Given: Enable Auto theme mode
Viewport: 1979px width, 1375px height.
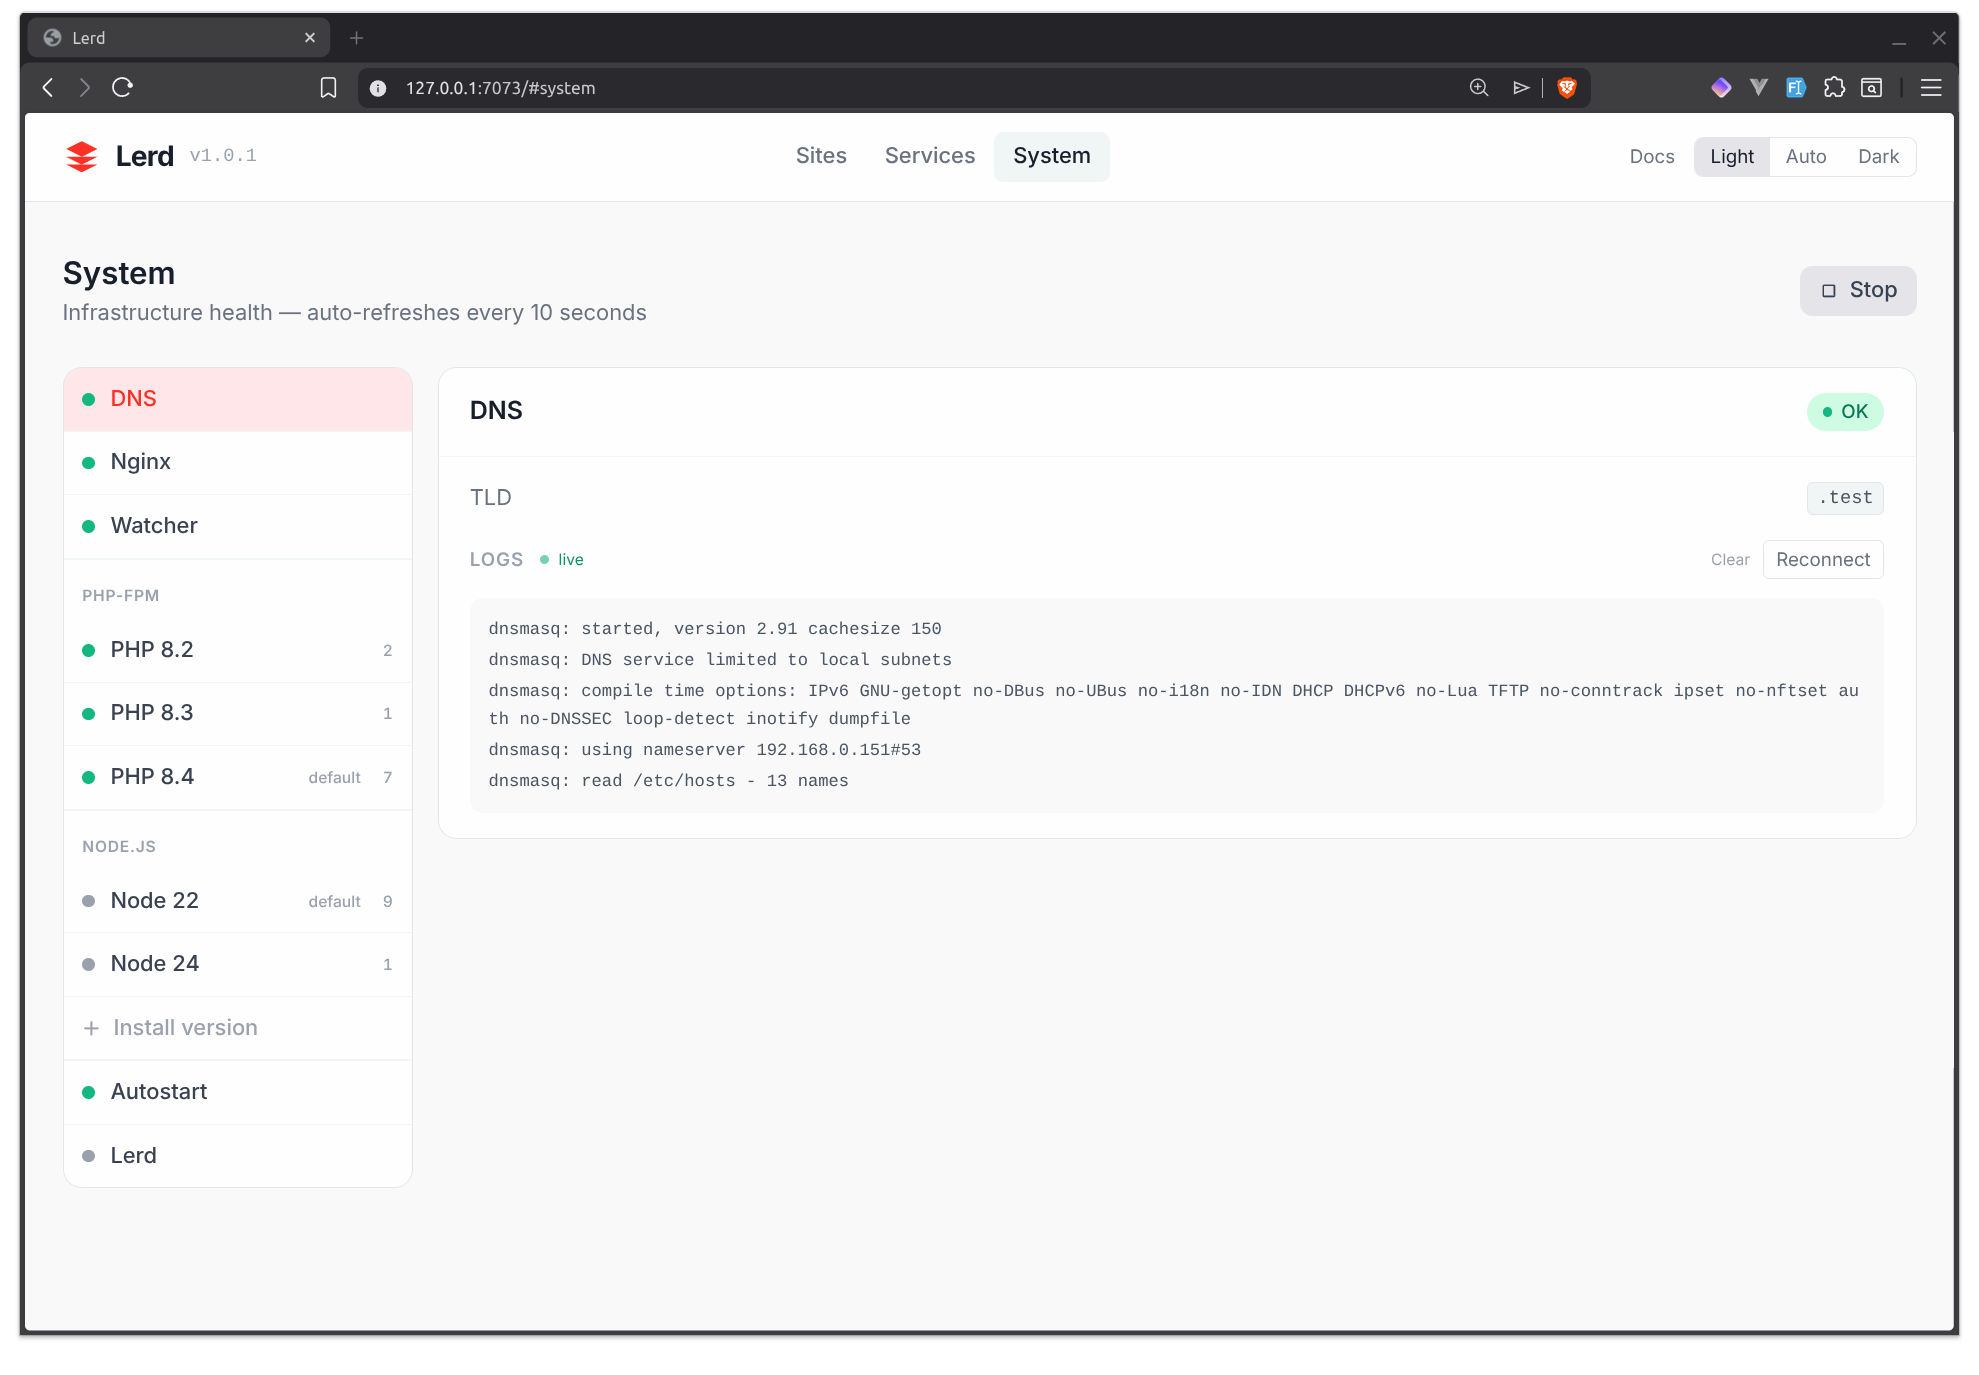Looking at the screenshot, I should coord(1806,156).
